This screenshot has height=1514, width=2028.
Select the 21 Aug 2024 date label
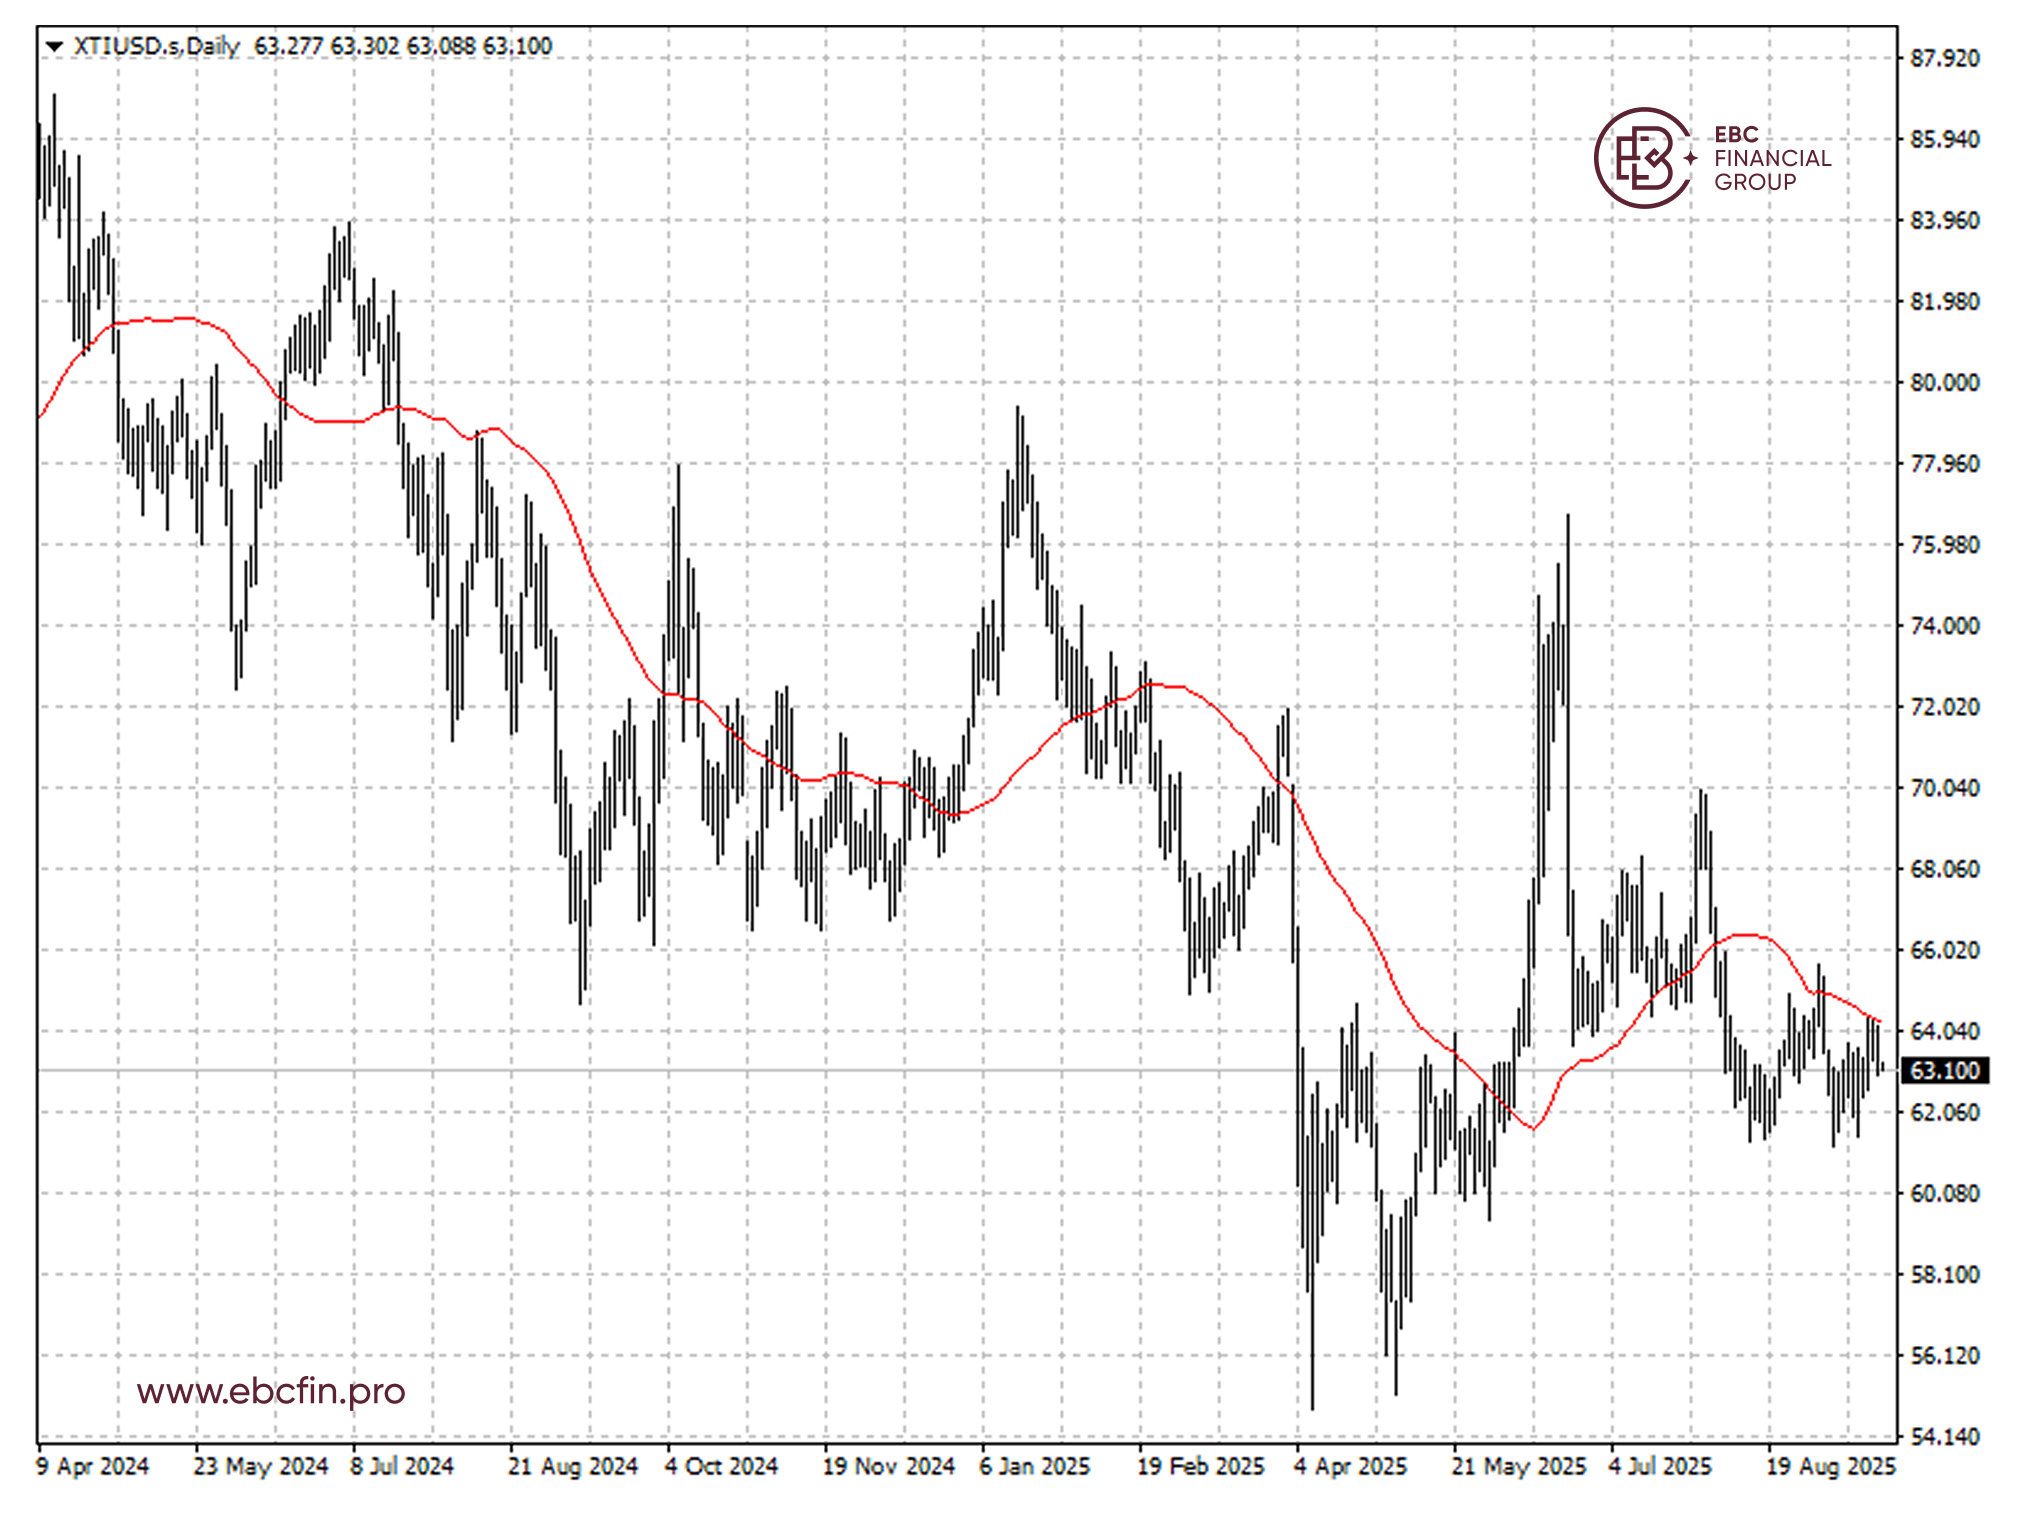(x=573, y=1467)
